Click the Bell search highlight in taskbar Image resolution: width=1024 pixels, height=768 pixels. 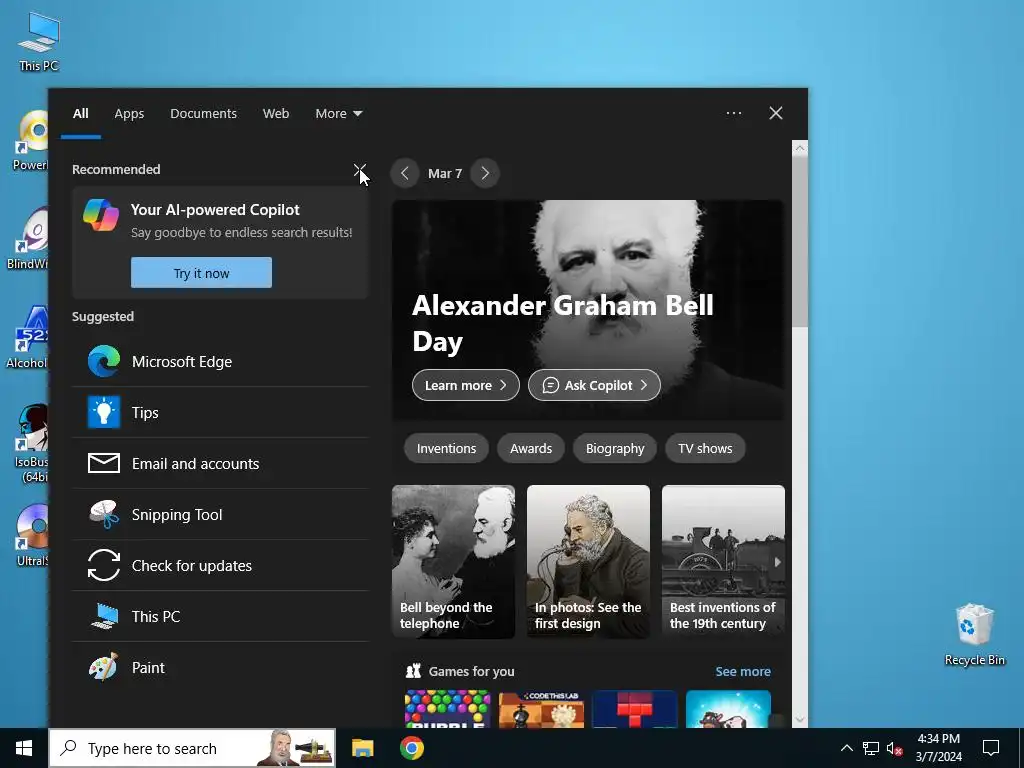(x=295, y=748)
